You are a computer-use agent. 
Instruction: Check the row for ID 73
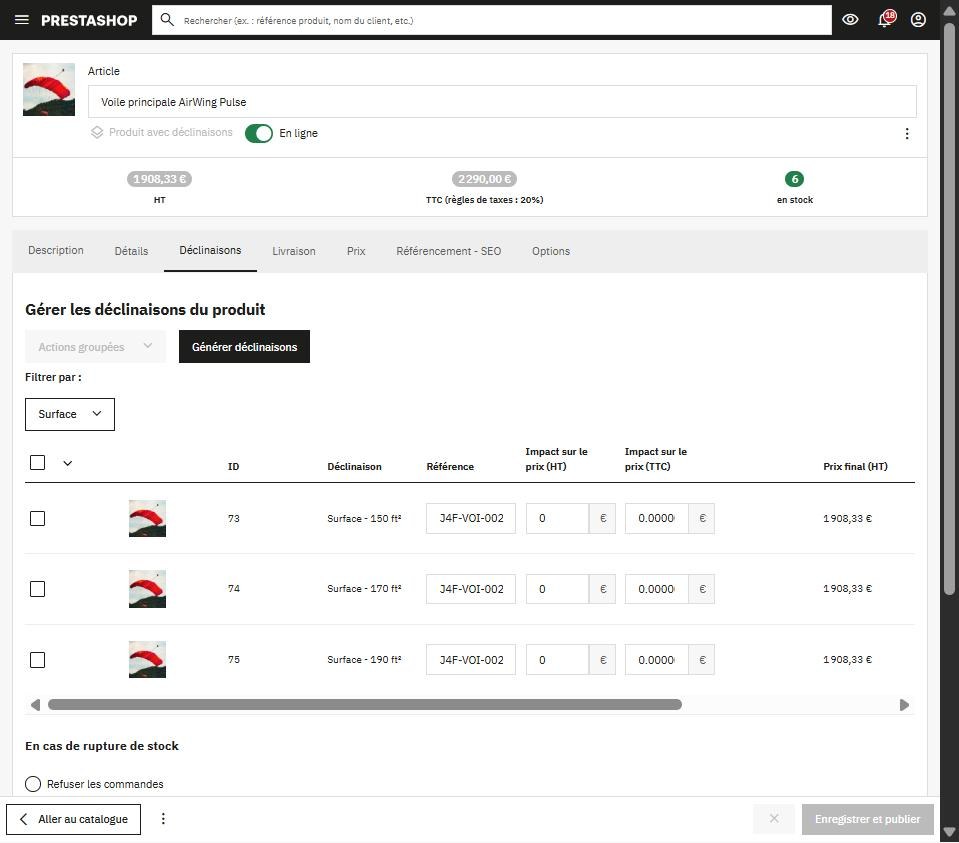click(x=37, y=518)
